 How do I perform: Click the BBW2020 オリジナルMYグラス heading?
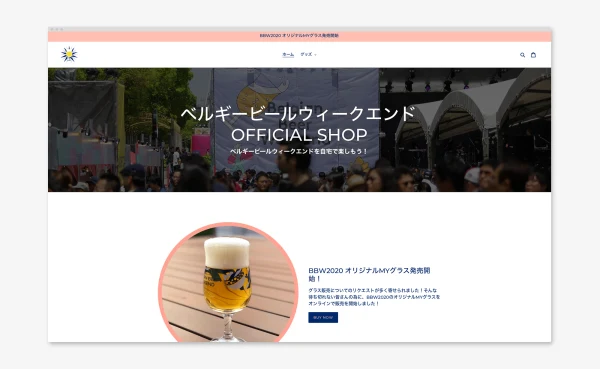coord(369,274)
